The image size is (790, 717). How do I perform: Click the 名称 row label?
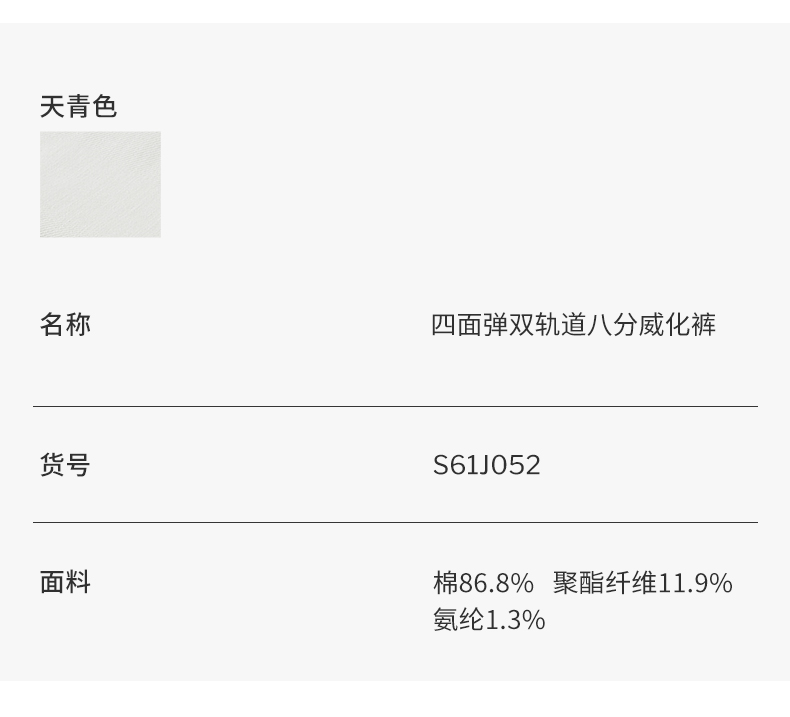coord(65,324)
